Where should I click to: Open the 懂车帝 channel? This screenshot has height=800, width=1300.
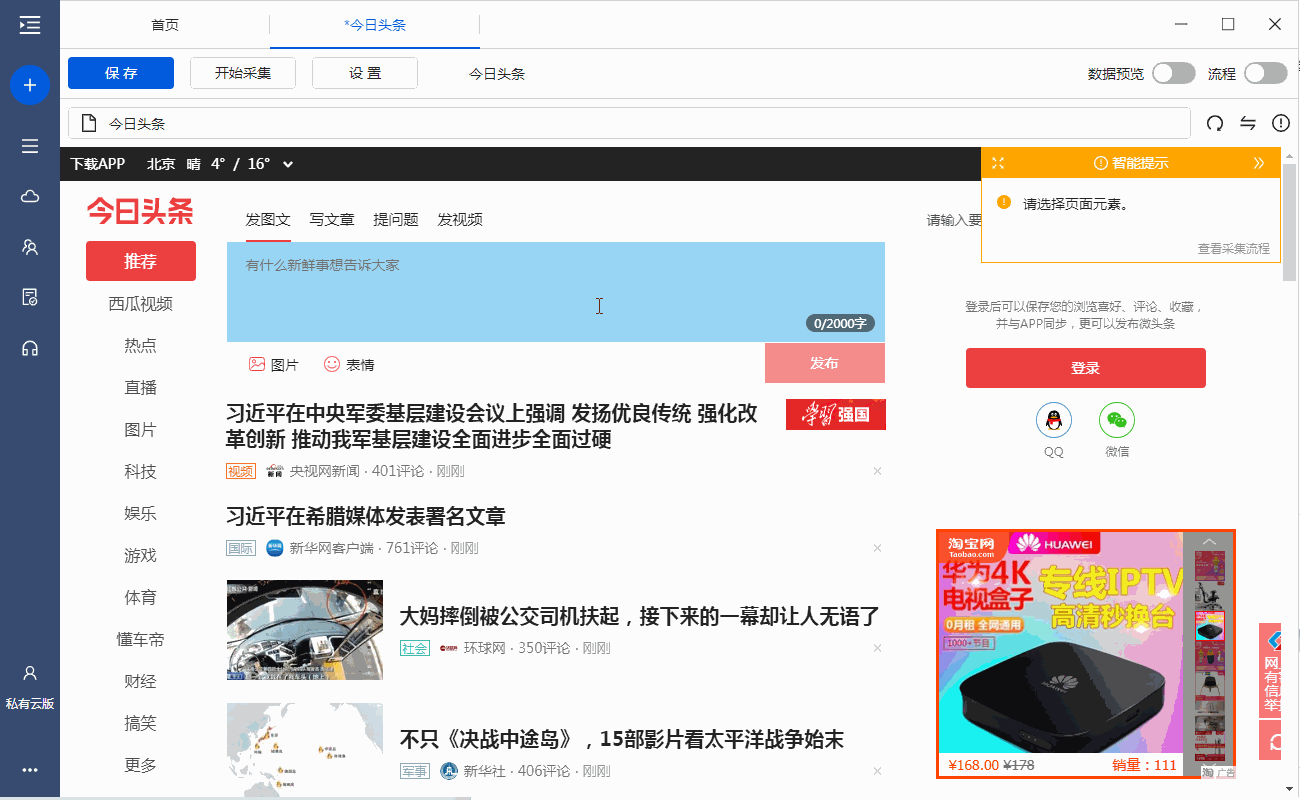tap(141, 640)
